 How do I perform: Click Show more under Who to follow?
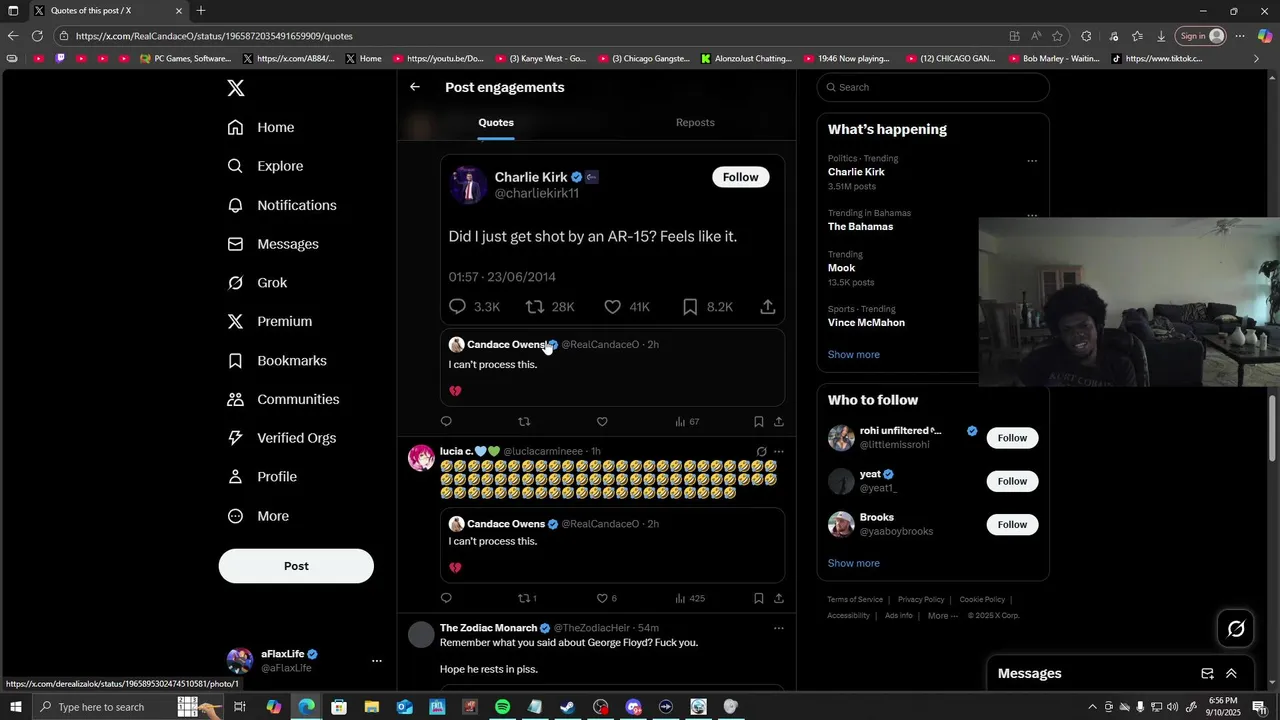point(853,563)
